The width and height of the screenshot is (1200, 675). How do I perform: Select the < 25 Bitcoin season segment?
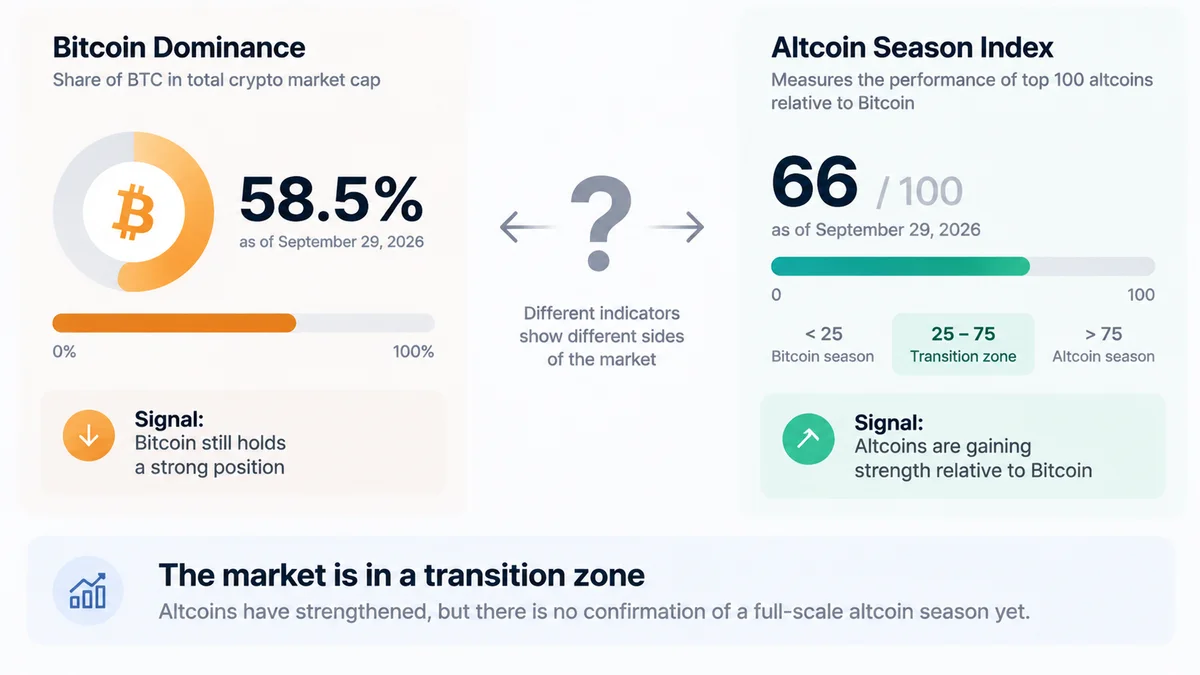[x=823, y=345]
